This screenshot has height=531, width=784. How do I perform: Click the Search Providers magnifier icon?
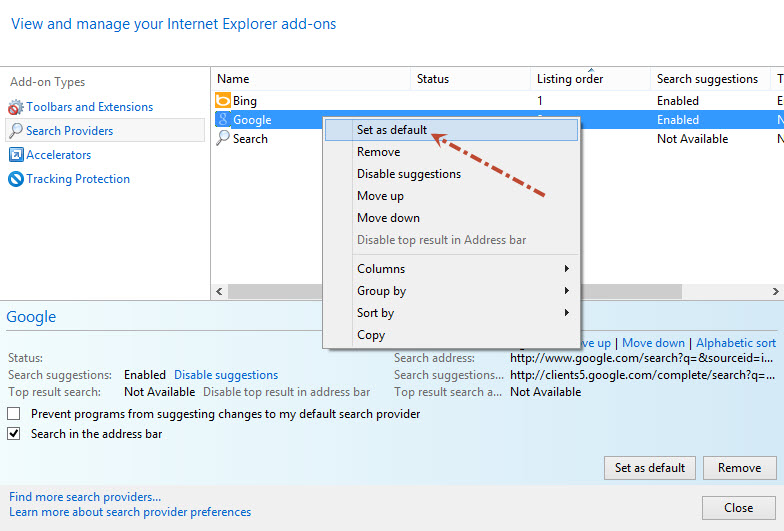point(16,130)
